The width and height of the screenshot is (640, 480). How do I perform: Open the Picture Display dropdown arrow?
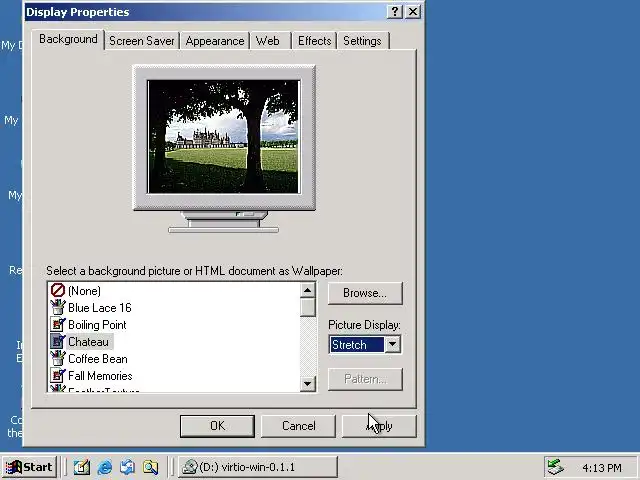click(392, 344)
